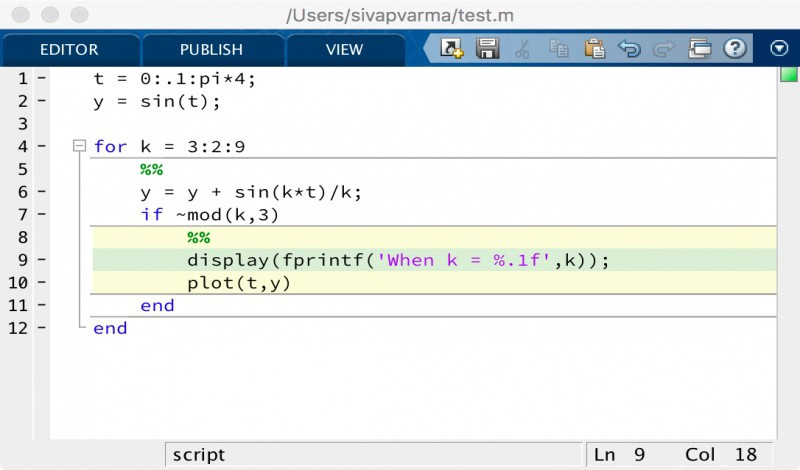Click the 'Ln 9' status indicator
Viewport: 800px width, 470px height.
[x=619, y=454]
